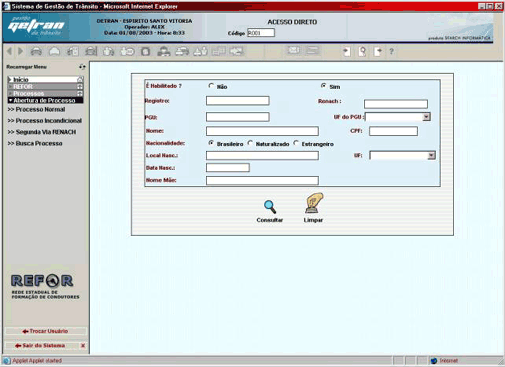Viewport: 505px width, 367px height.
Task: Expand the Processos menu section
Action: click(x=45, y=93)
